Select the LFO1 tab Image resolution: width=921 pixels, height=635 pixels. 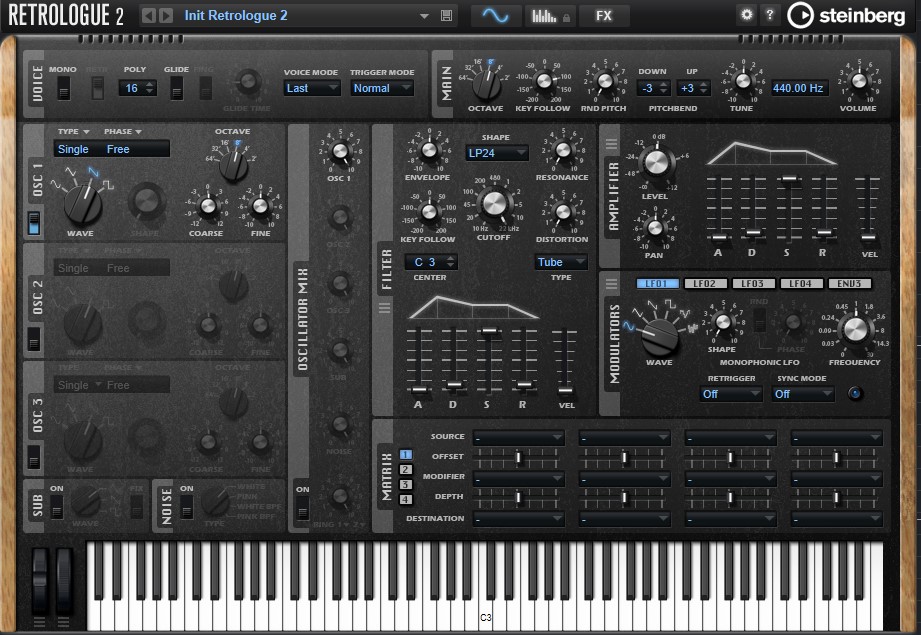pyautogui.click(x=657, y=284)
